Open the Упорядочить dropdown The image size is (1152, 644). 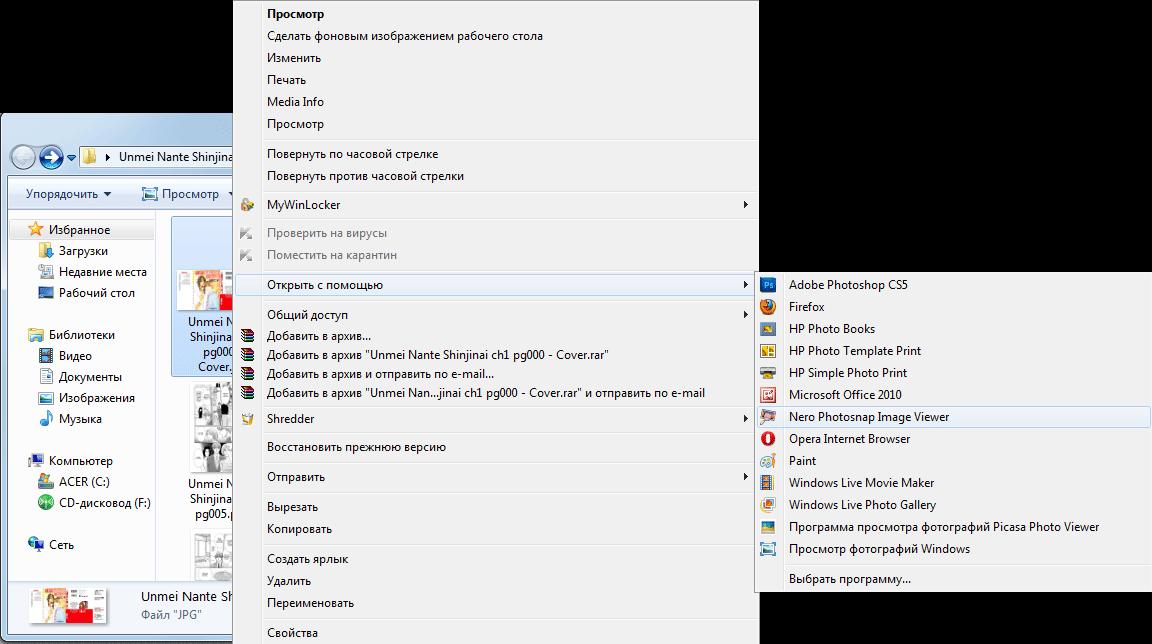tap(68, 194)
